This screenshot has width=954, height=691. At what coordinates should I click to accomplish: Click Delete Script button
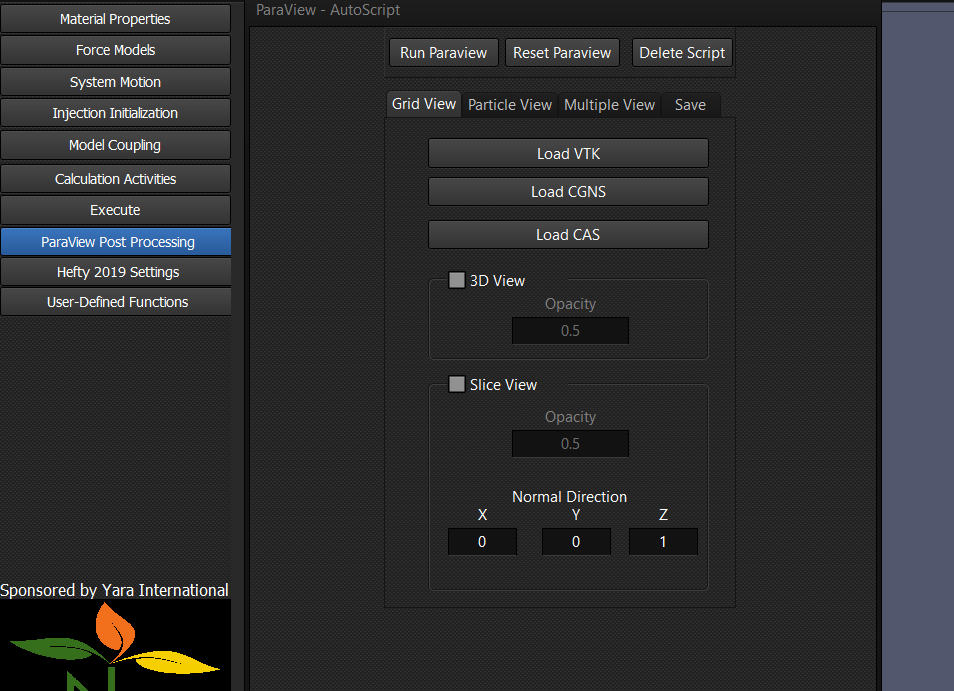coord(682,53)
